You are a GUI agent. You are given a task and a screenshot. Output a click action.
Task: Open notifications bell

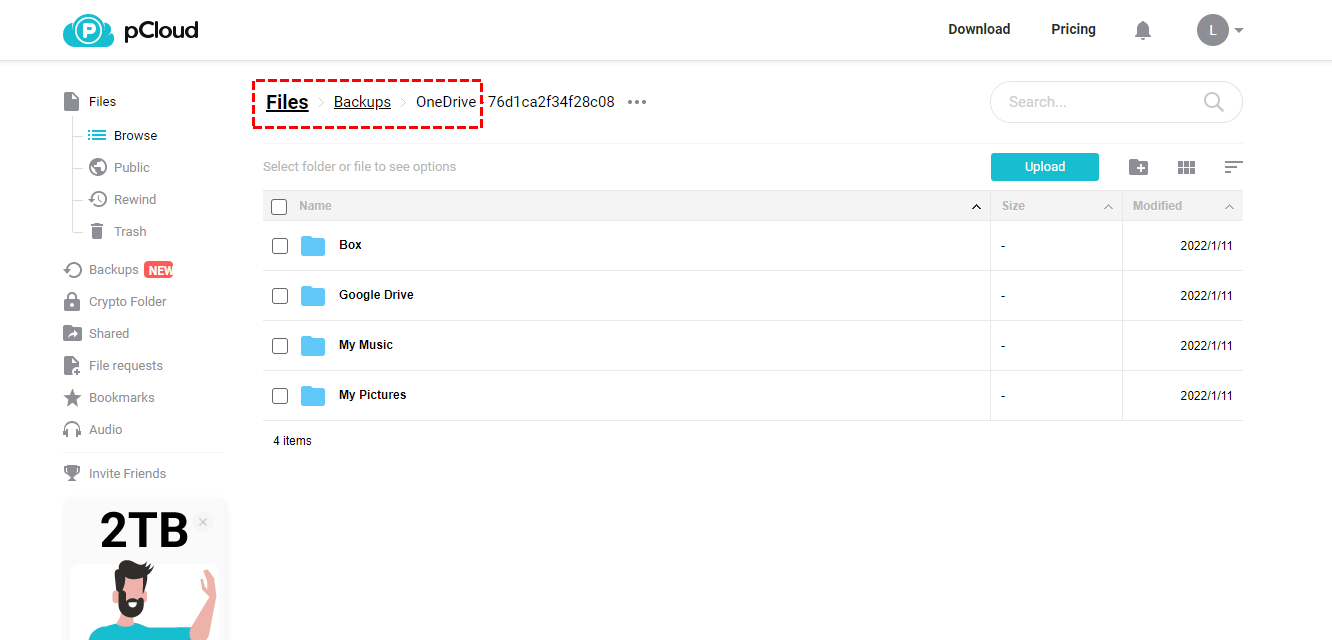point(1143,30)
